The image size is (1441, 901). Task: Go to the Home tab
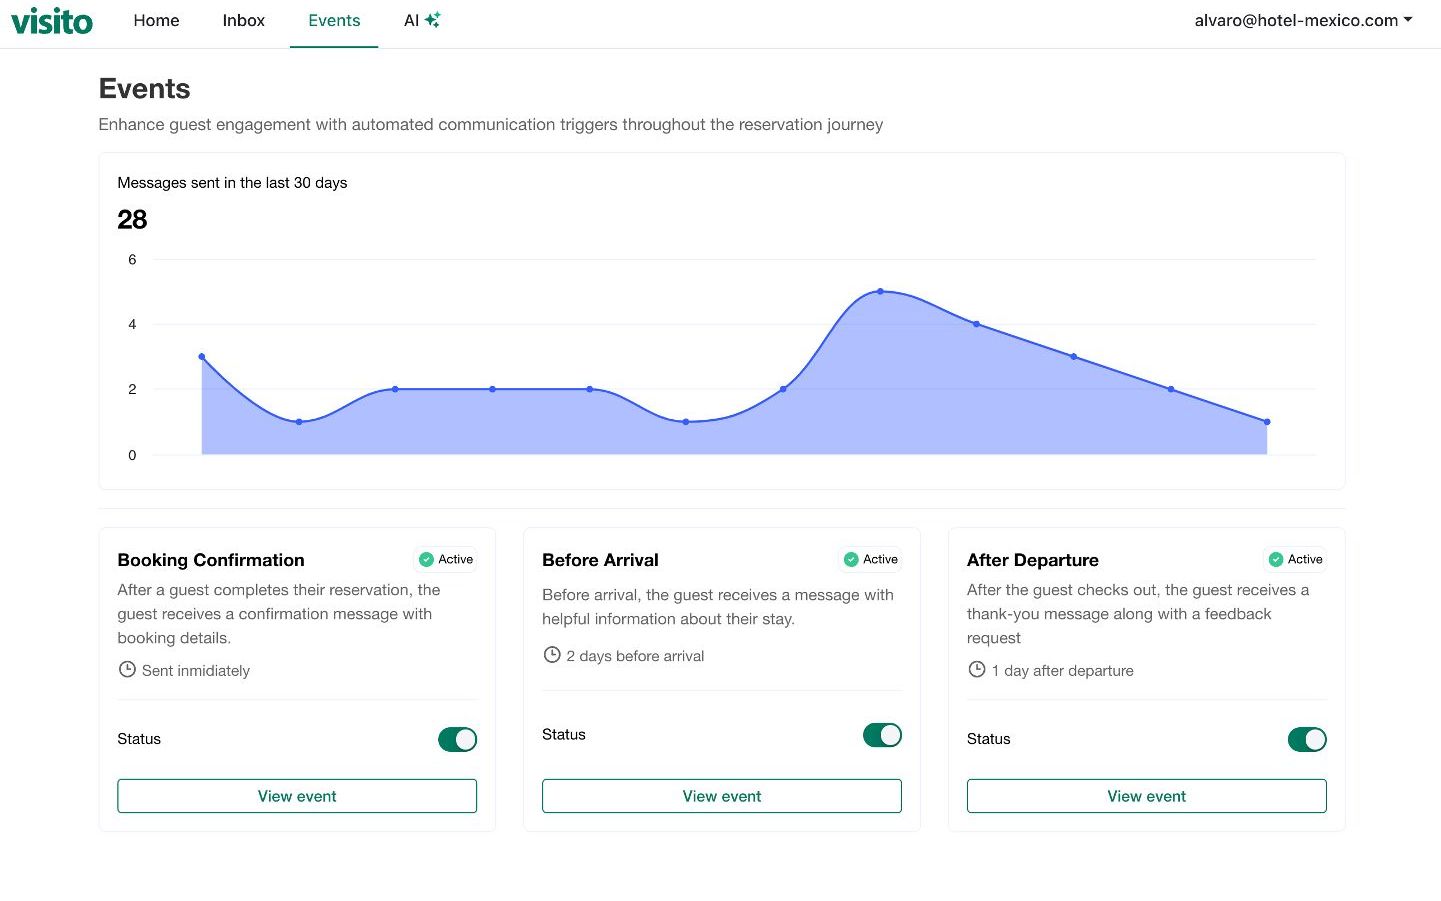pos(156,20)
